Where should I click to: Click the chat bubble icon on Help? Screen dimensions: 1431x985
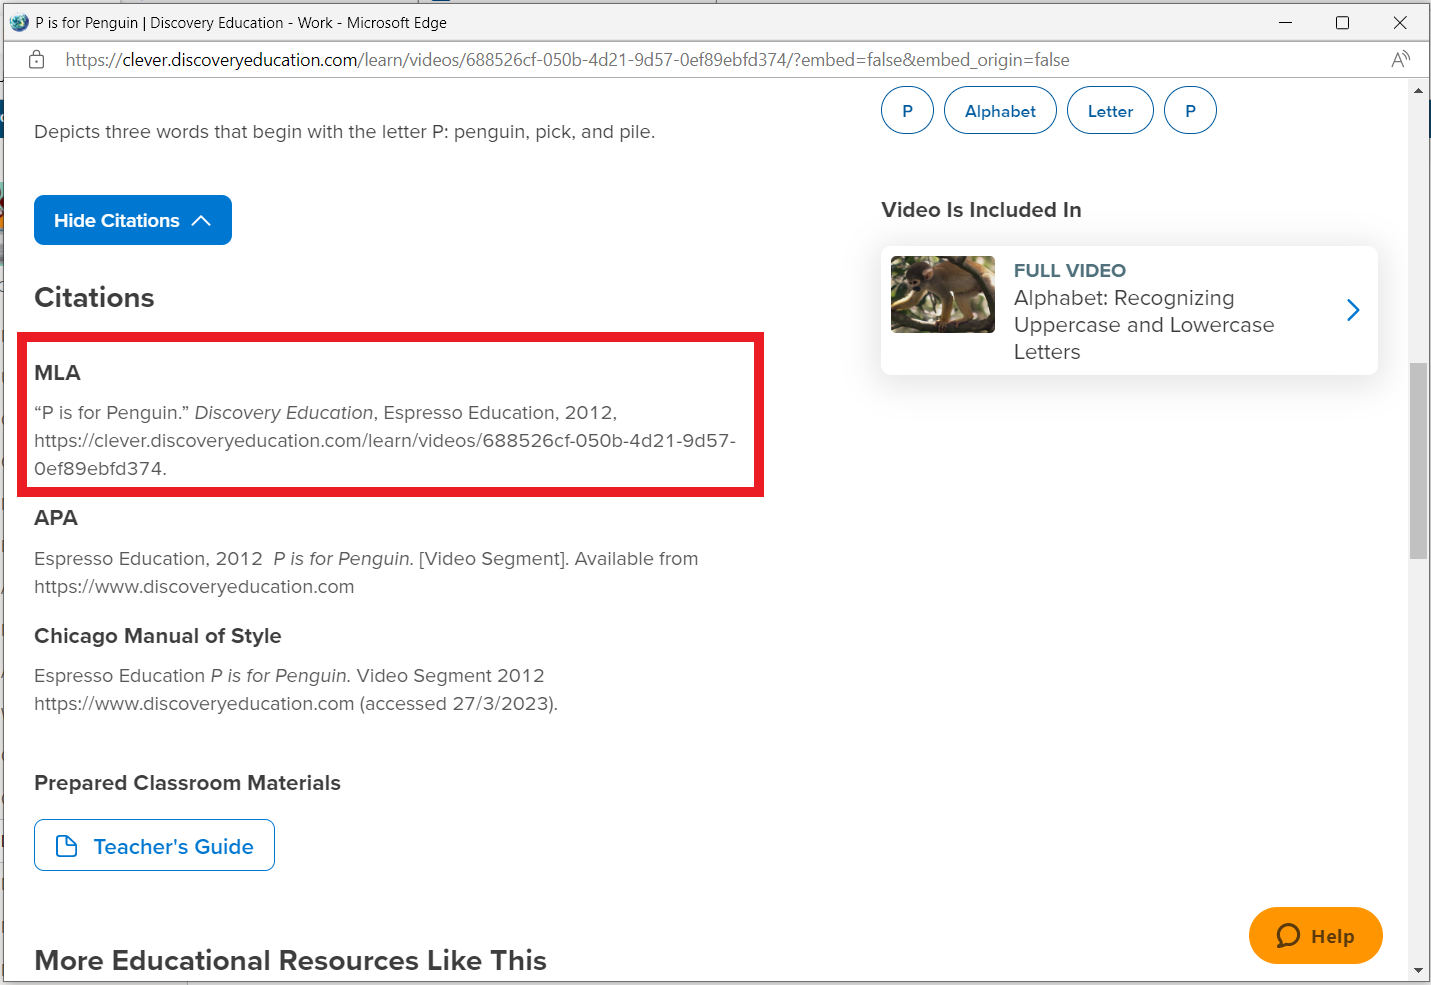coord(1288,936)
